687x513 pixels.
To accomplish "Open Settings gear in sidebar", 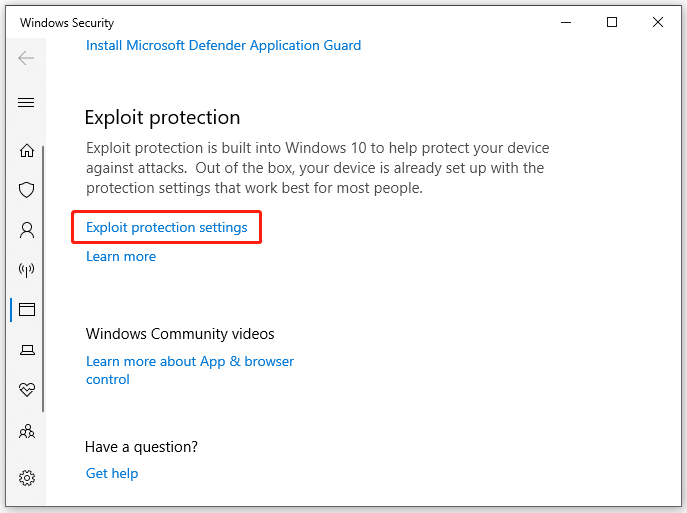I will click(27, 478).
